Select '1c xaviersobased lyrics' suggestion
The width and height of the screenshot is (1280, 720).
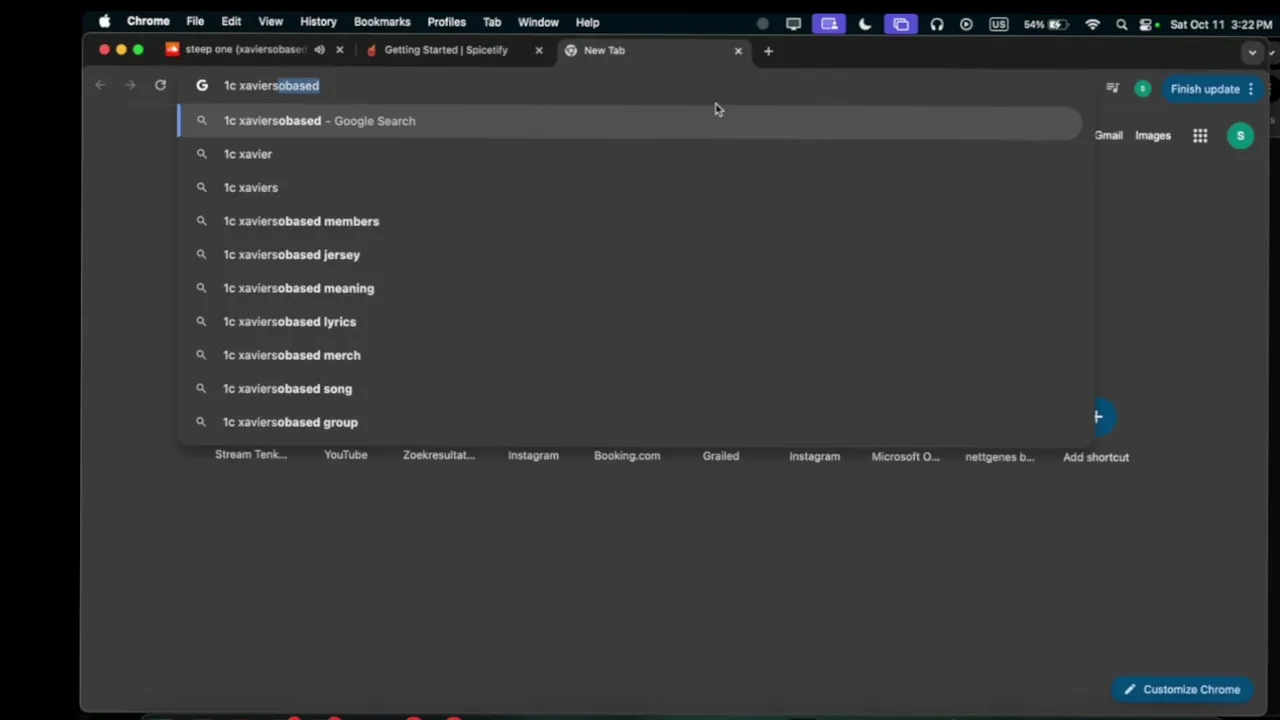pyautogui.click(x=630, y=321)
